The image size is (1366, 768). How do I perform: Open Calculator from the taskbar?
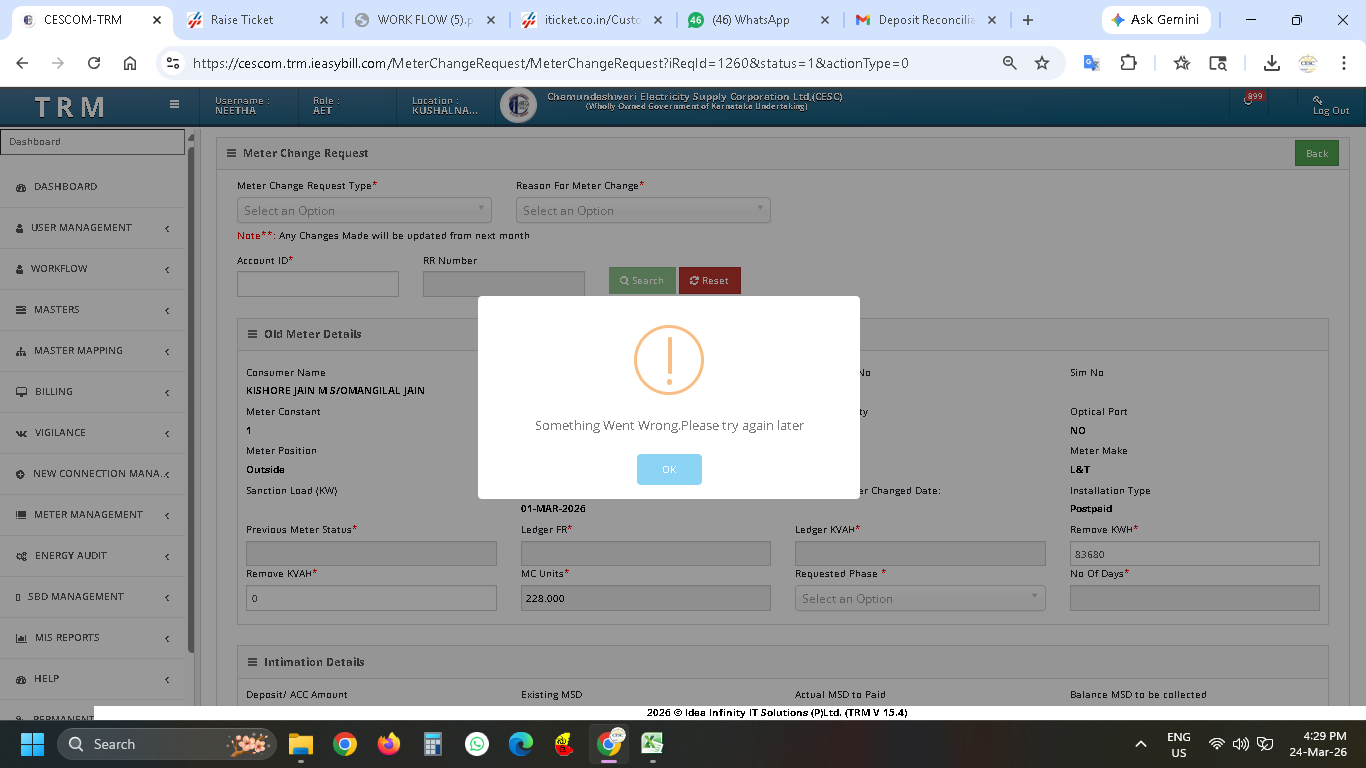click(x=433, y=744)
